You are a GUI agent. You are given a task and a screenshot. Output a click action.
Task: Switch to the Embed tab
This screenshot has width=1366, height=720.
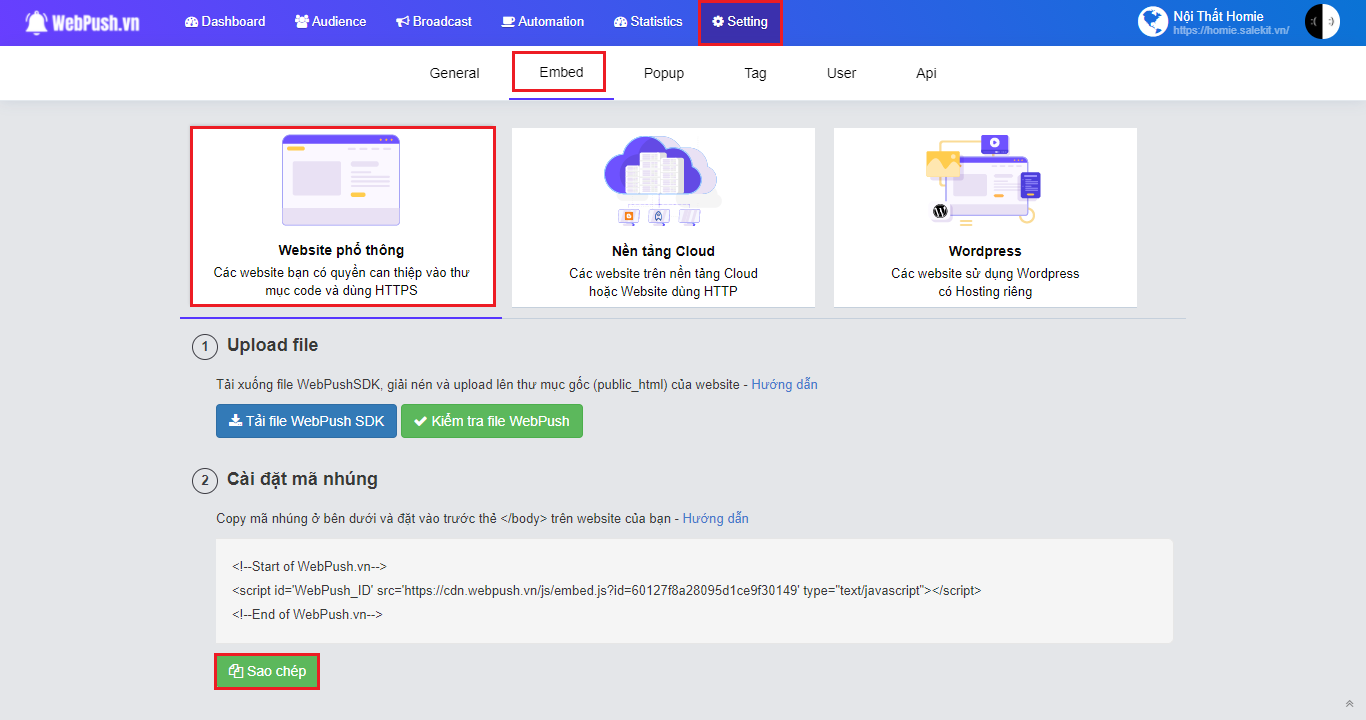561,72
